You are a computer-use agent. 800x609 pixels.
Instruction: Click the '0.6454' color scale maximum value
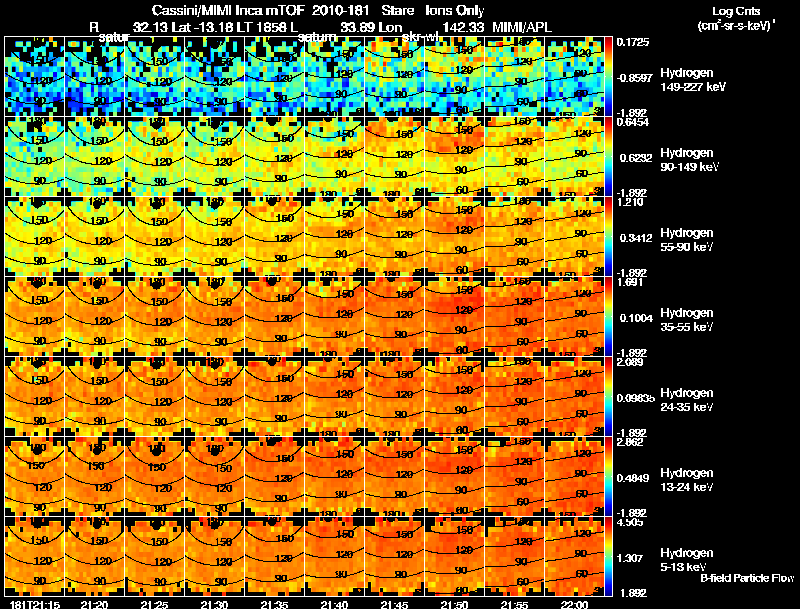(x=633, y=122)
